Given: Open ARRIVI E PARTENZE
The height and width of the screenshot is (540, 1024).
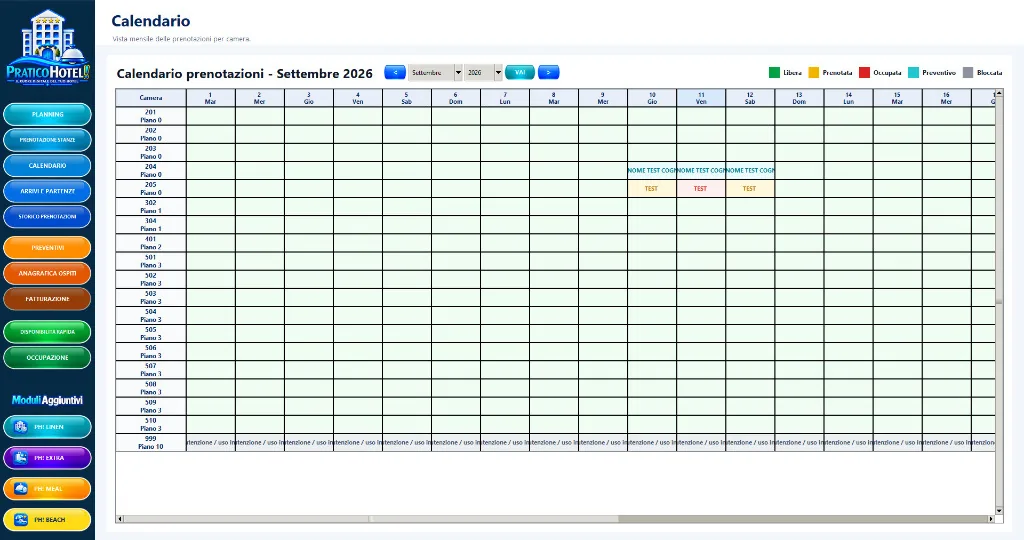Looking at the screenshot, I should (48, 191).
